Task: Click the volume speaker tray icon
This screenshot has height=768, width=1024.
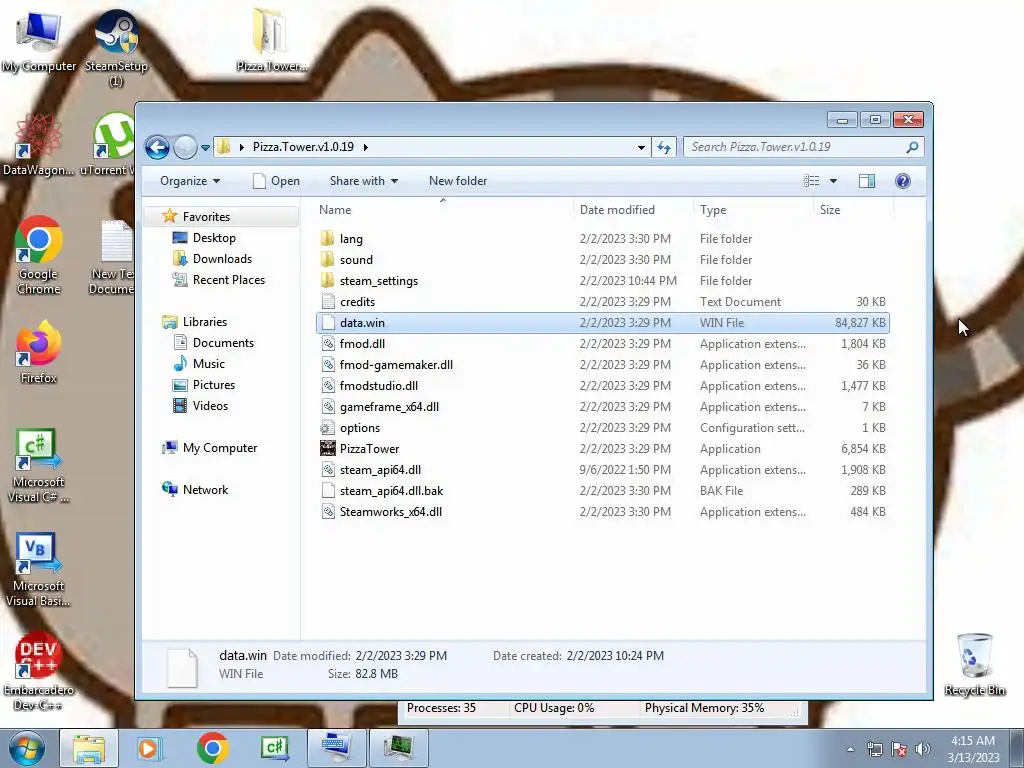Action: [922, 749]
